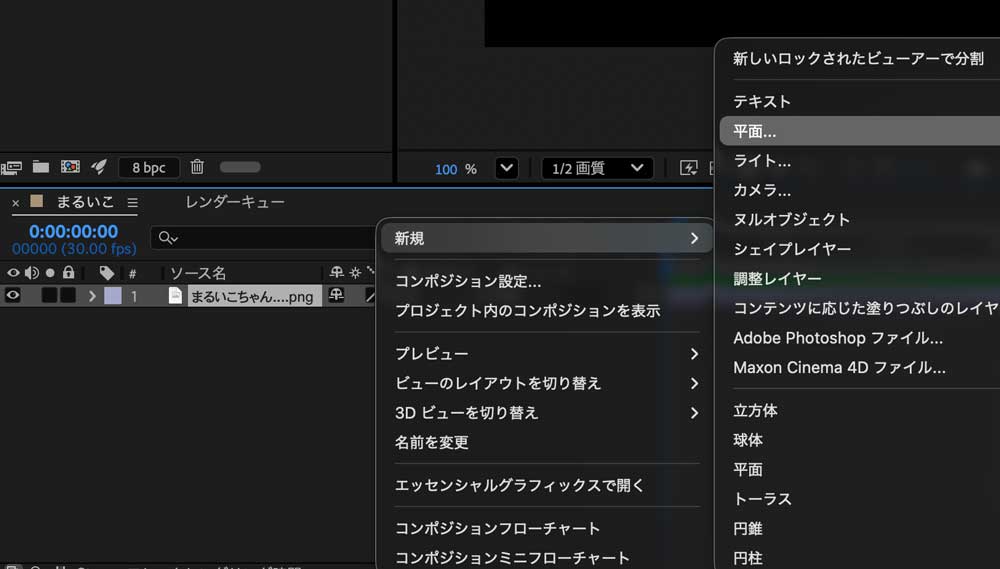Expand layer 1 properties chevron
This screenshot has height=569, width=1000.
click(x=92, y=296)
